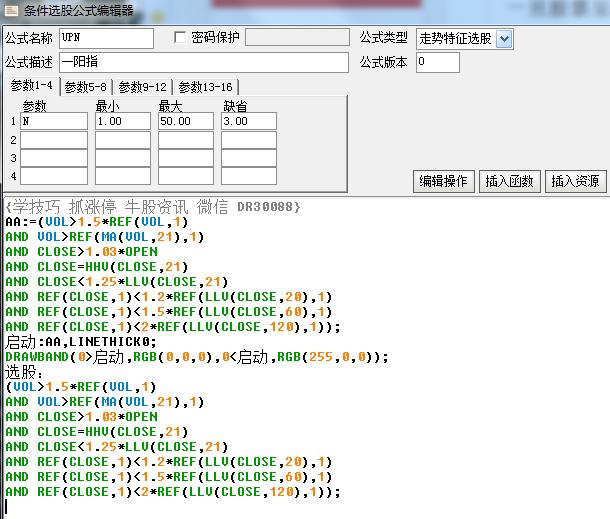Viewport: 610px width, 519px height.
Task: Click the code line AA:=(VOL>1.5*REF(VOL,1)
Action: [97, 222]
